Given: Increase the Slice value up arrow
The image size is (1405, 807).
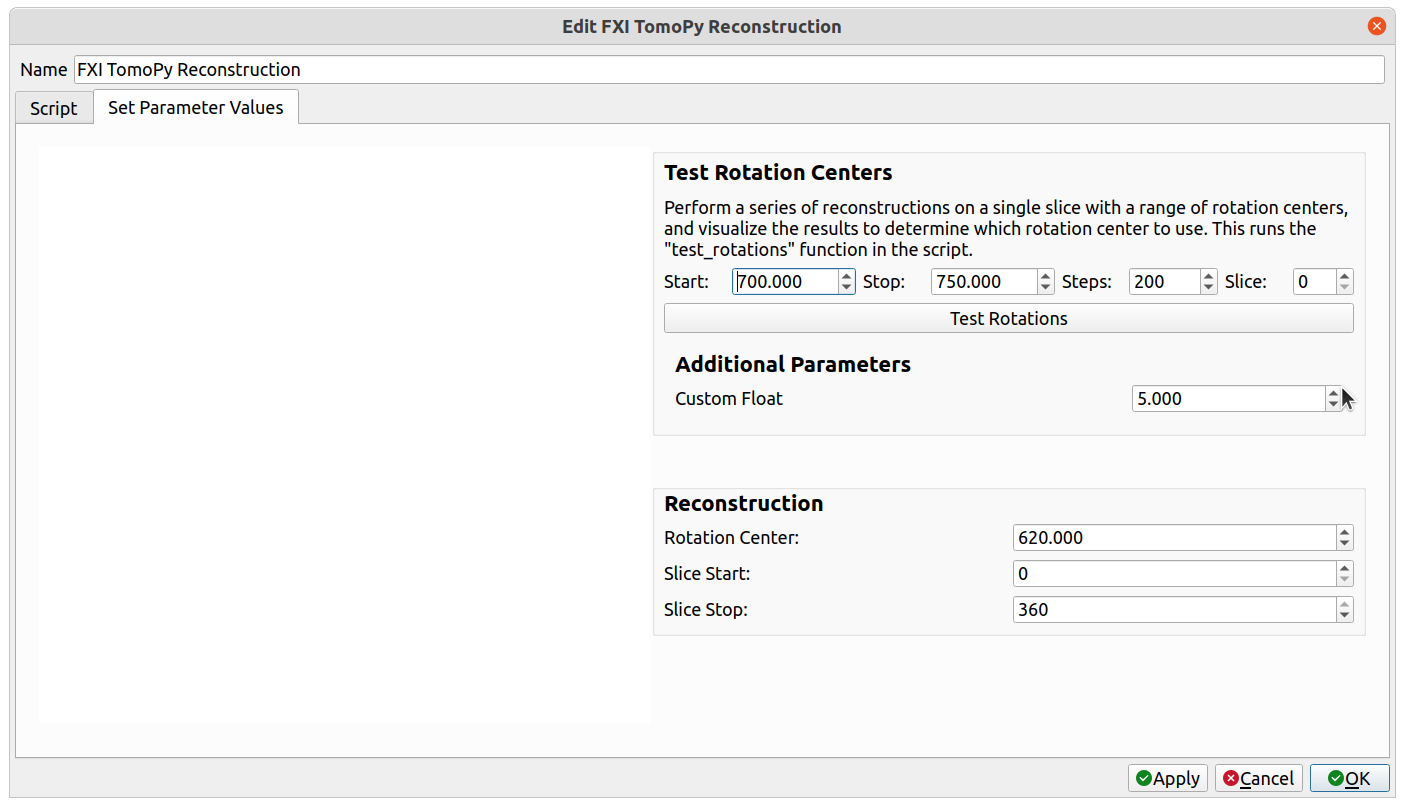Looking at the screenshot, I should click(1345, 276).
